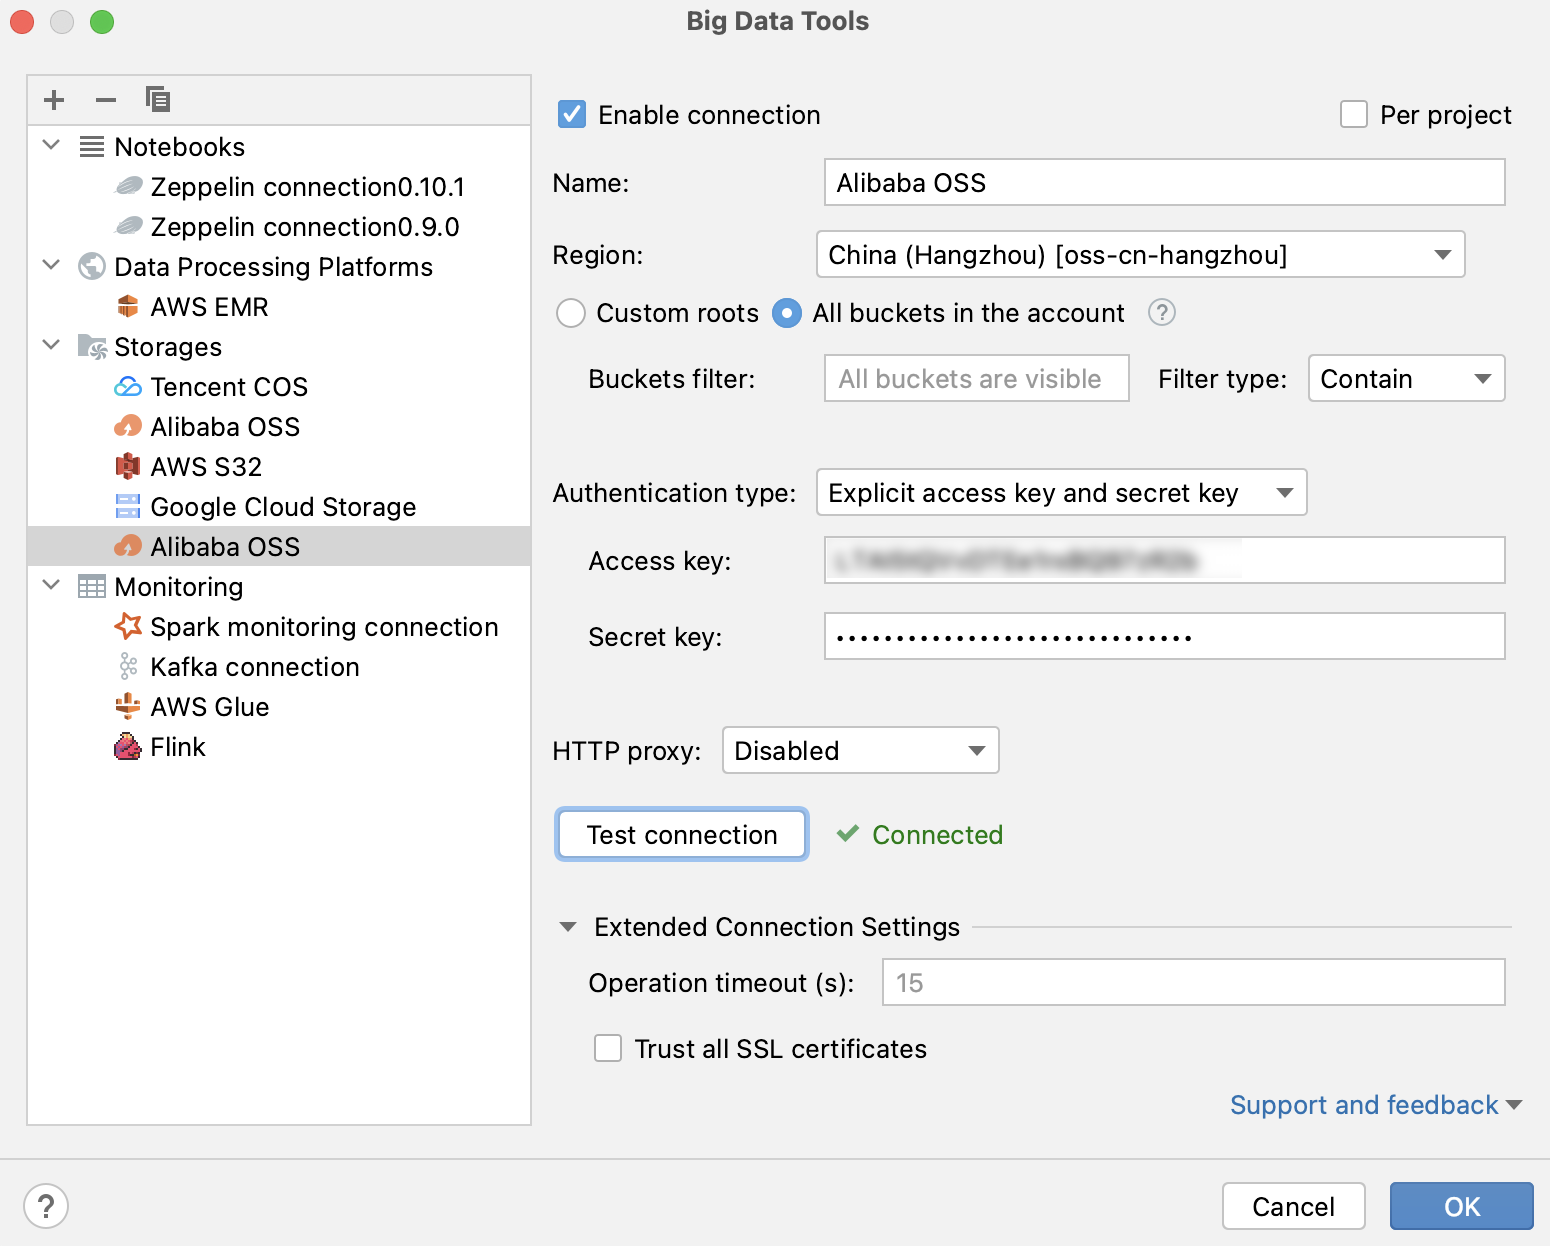Select the Custom roots radio button

coord(571,313)
